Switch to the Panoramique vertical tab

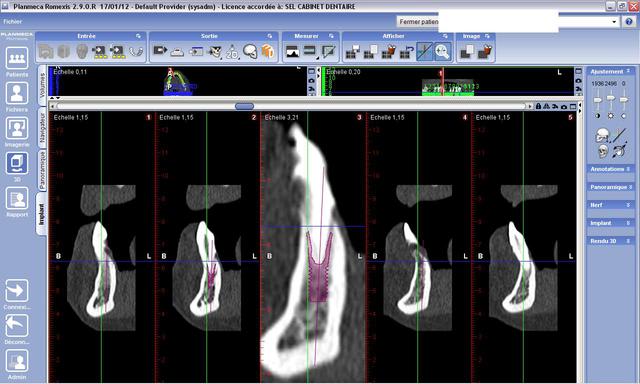[x=42, y=169]
